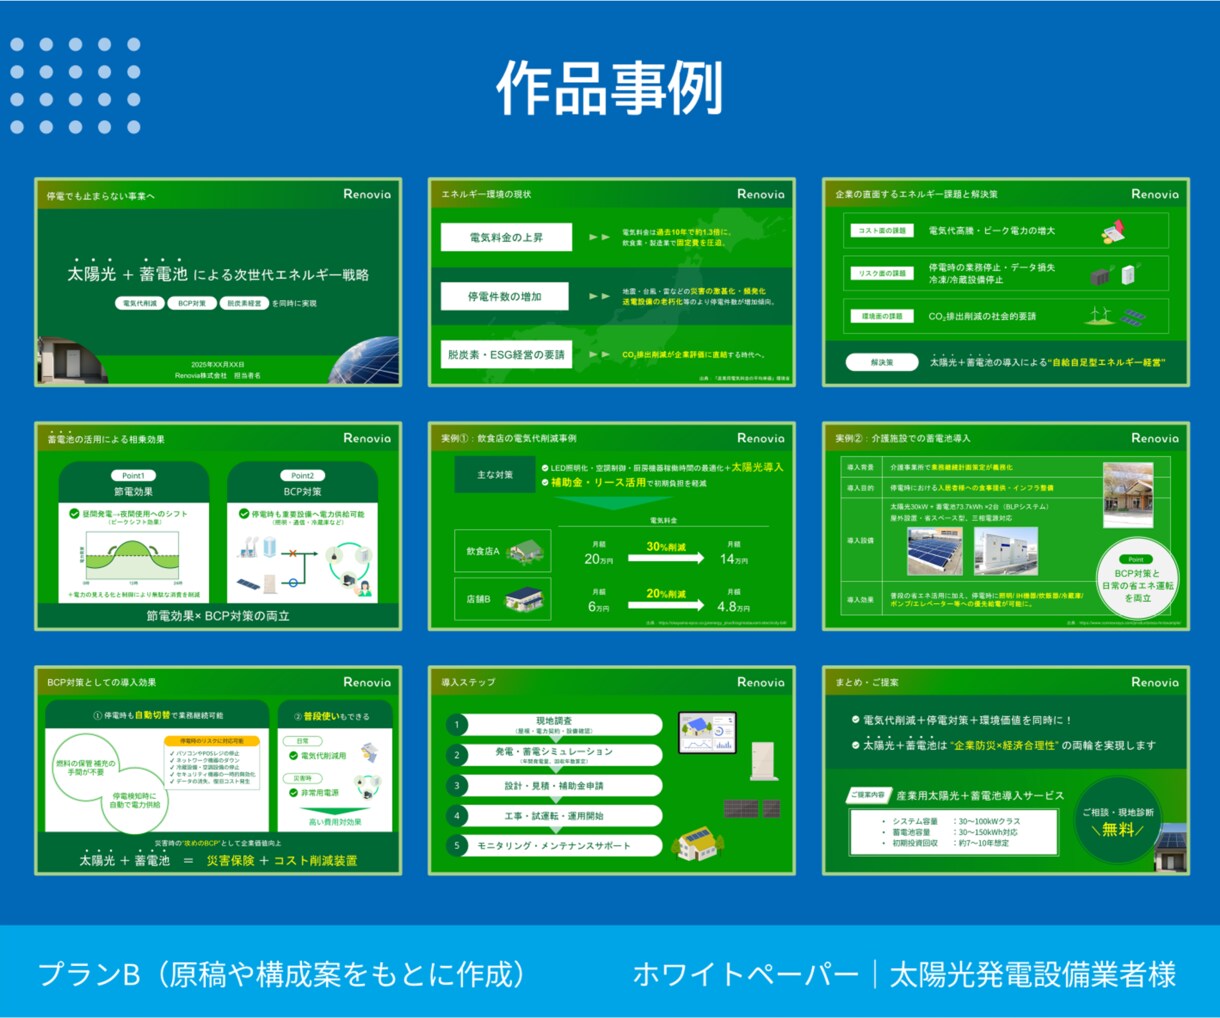Click the Renovia logo on the エネルギー環境の現状 slide
Viewport: 1220px width, 1018px height.
point(761,194)
